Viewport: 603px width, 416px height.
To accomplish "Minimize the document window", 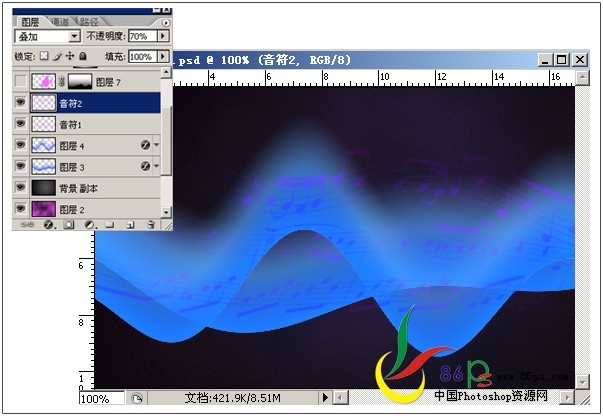I will tap(545, 60).
